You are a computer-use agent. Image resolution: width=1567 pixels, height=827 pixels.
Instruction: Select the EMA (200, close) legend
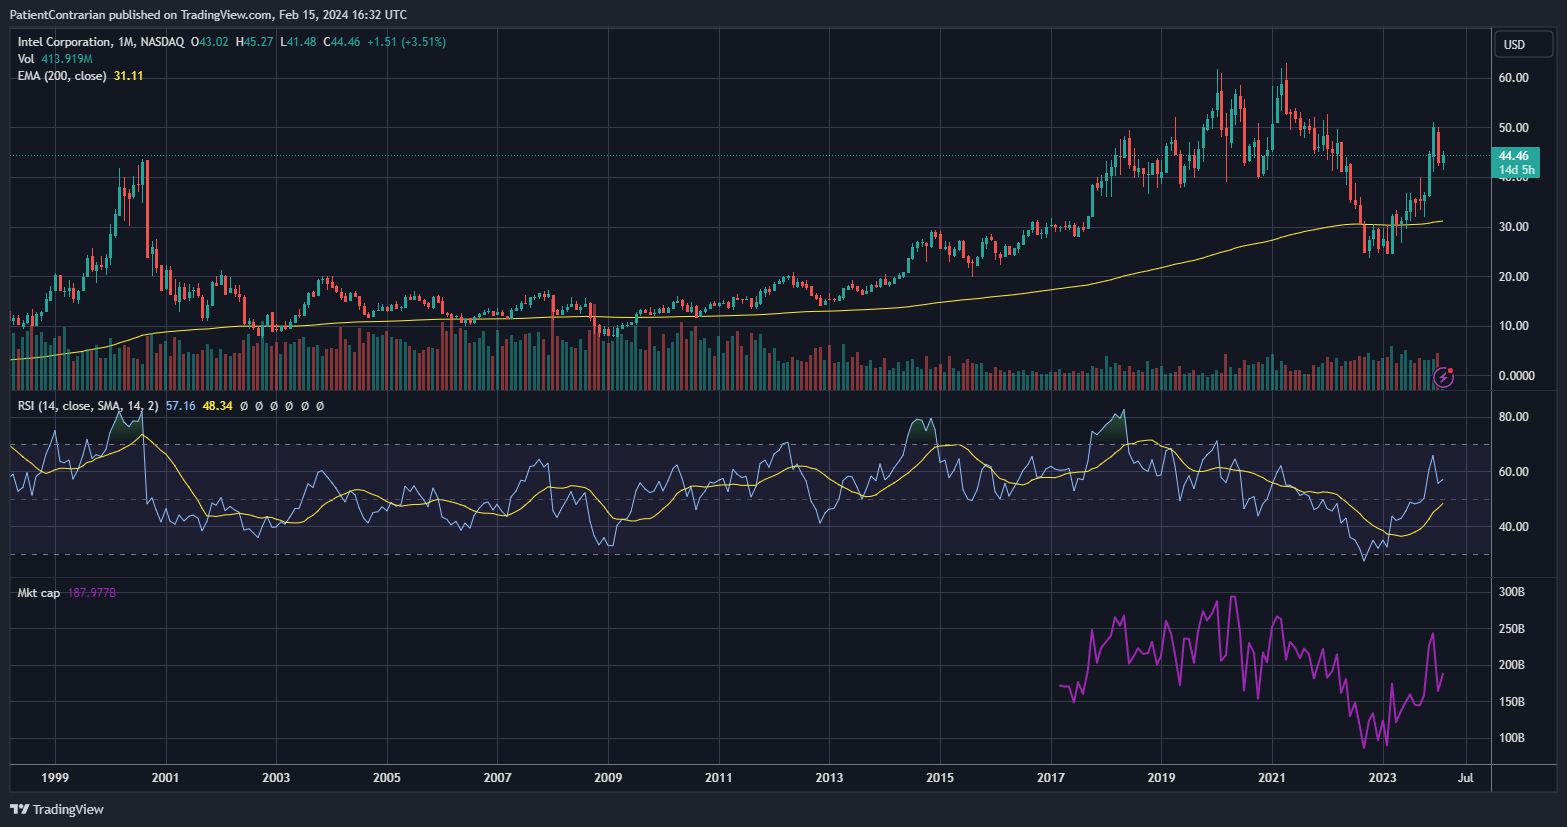coord(62,76)
